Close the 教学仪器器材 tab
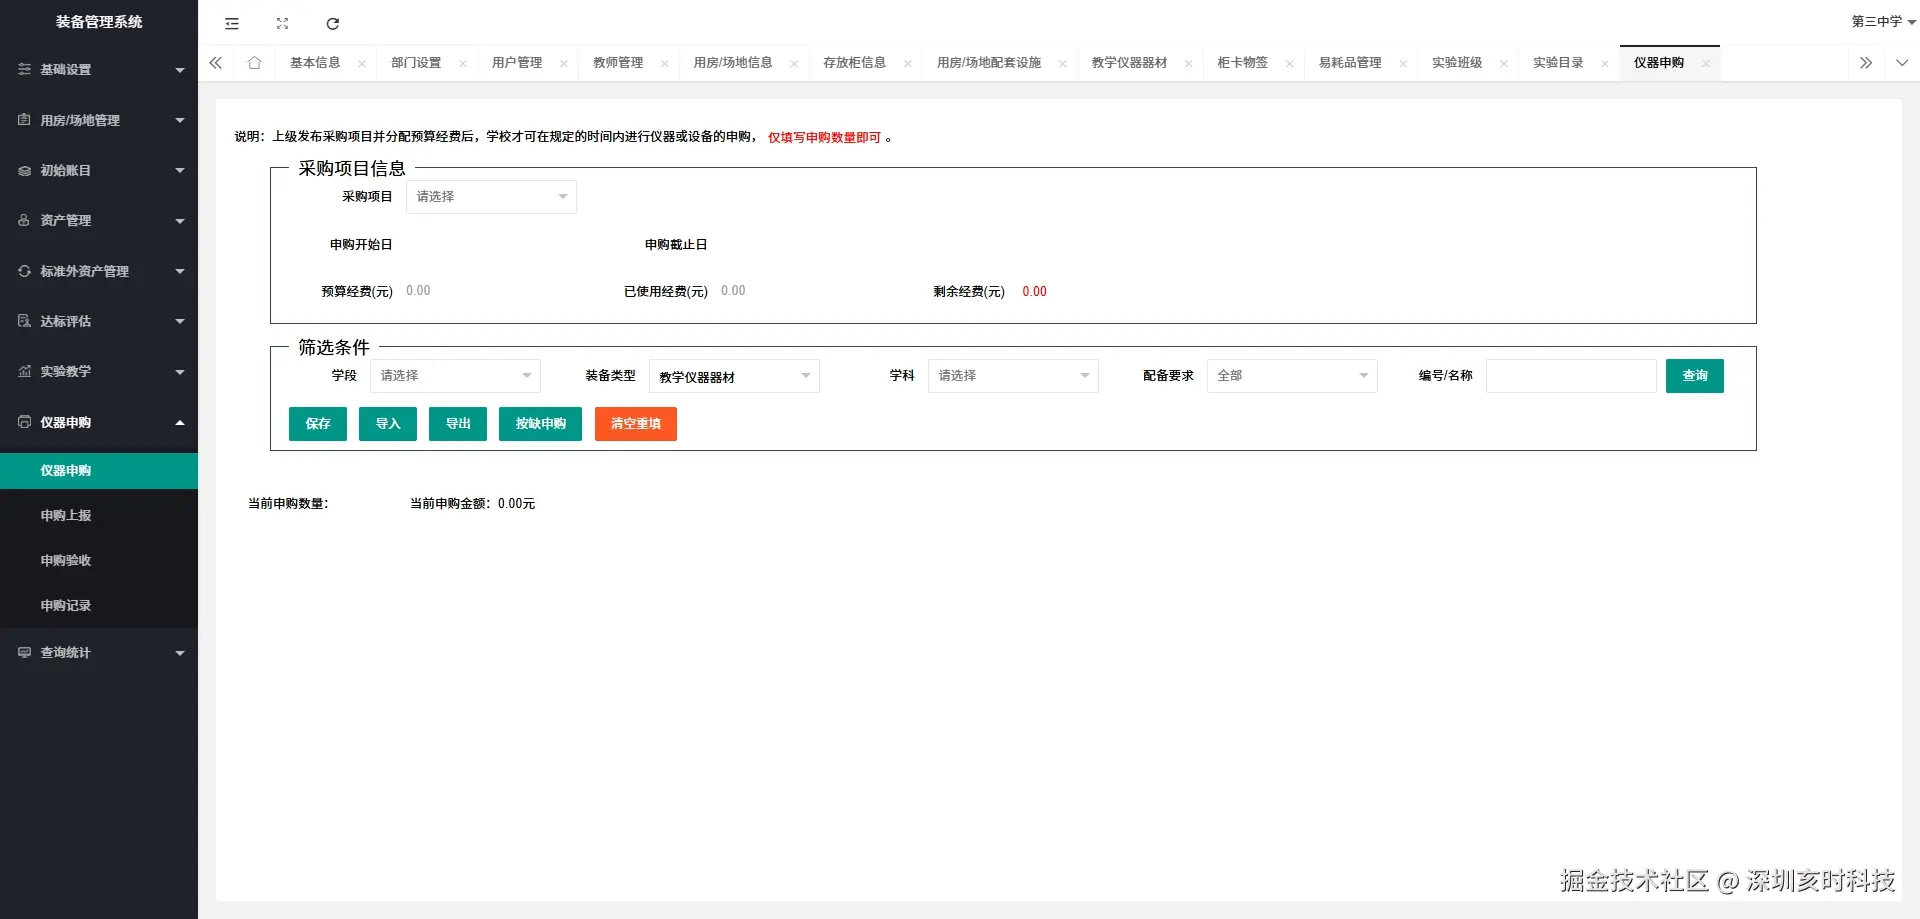 coord(1189,63)
